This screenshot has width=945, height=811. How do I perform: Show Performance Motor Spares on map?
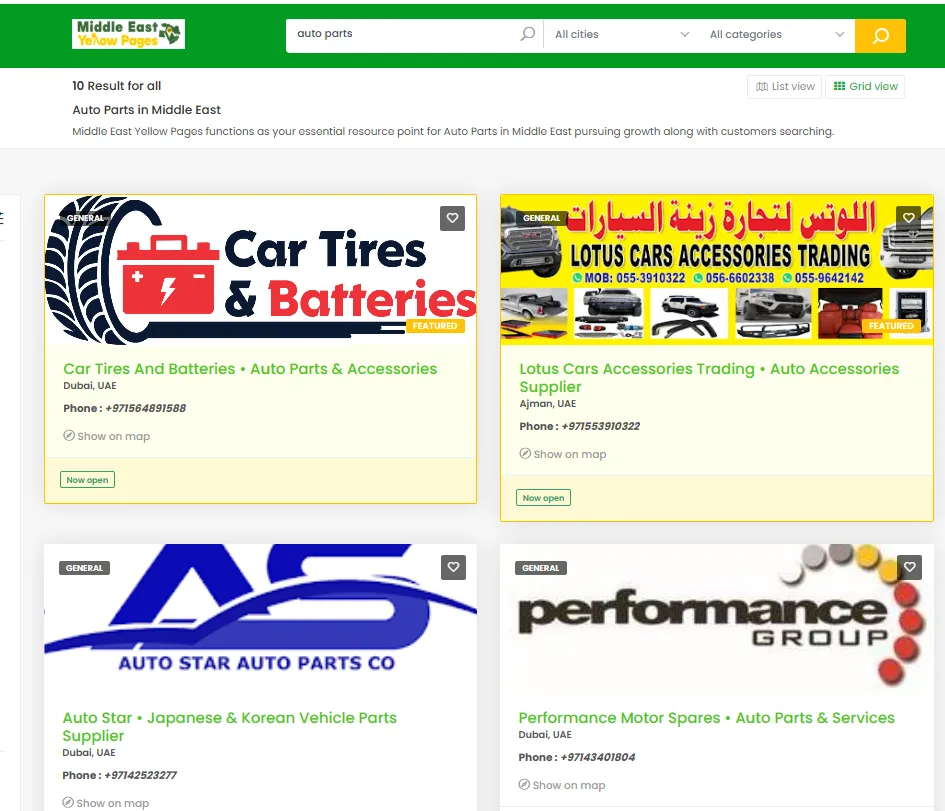[x=562, y=785]
